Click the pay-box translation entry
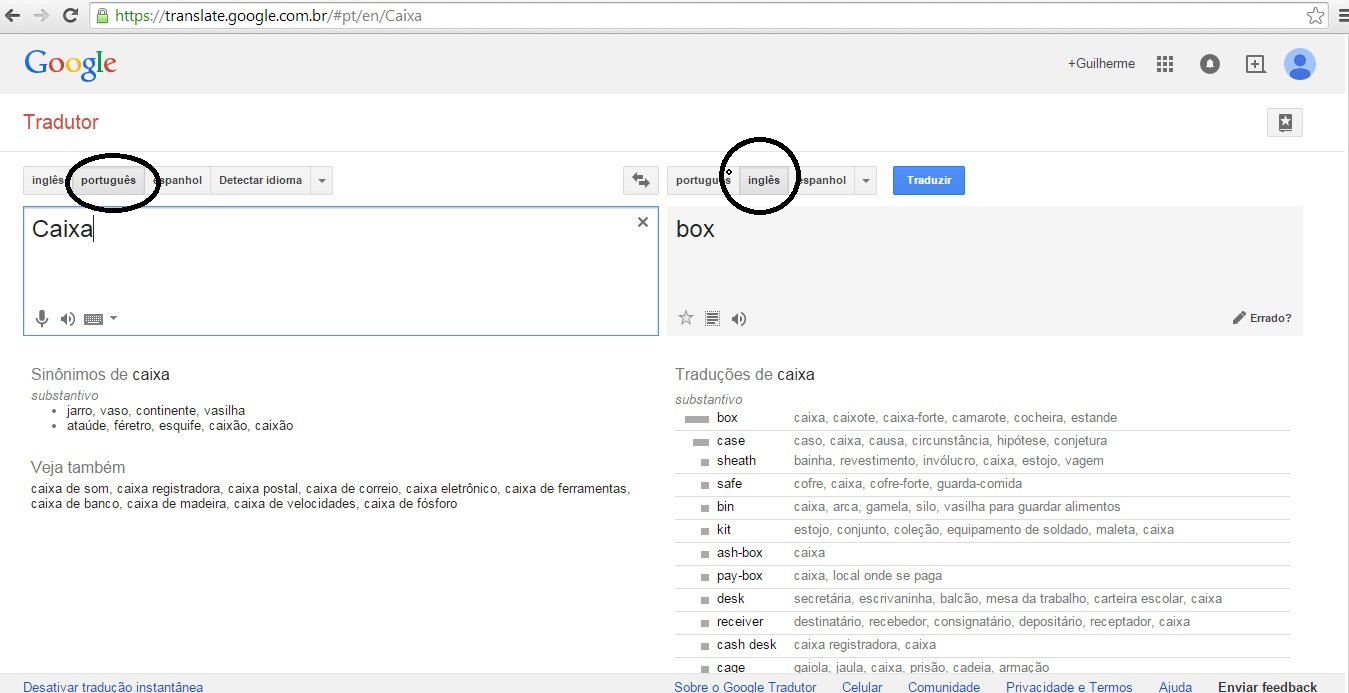Image resolution: width=1349 pixels, height=693 pixels. [740, 576]
